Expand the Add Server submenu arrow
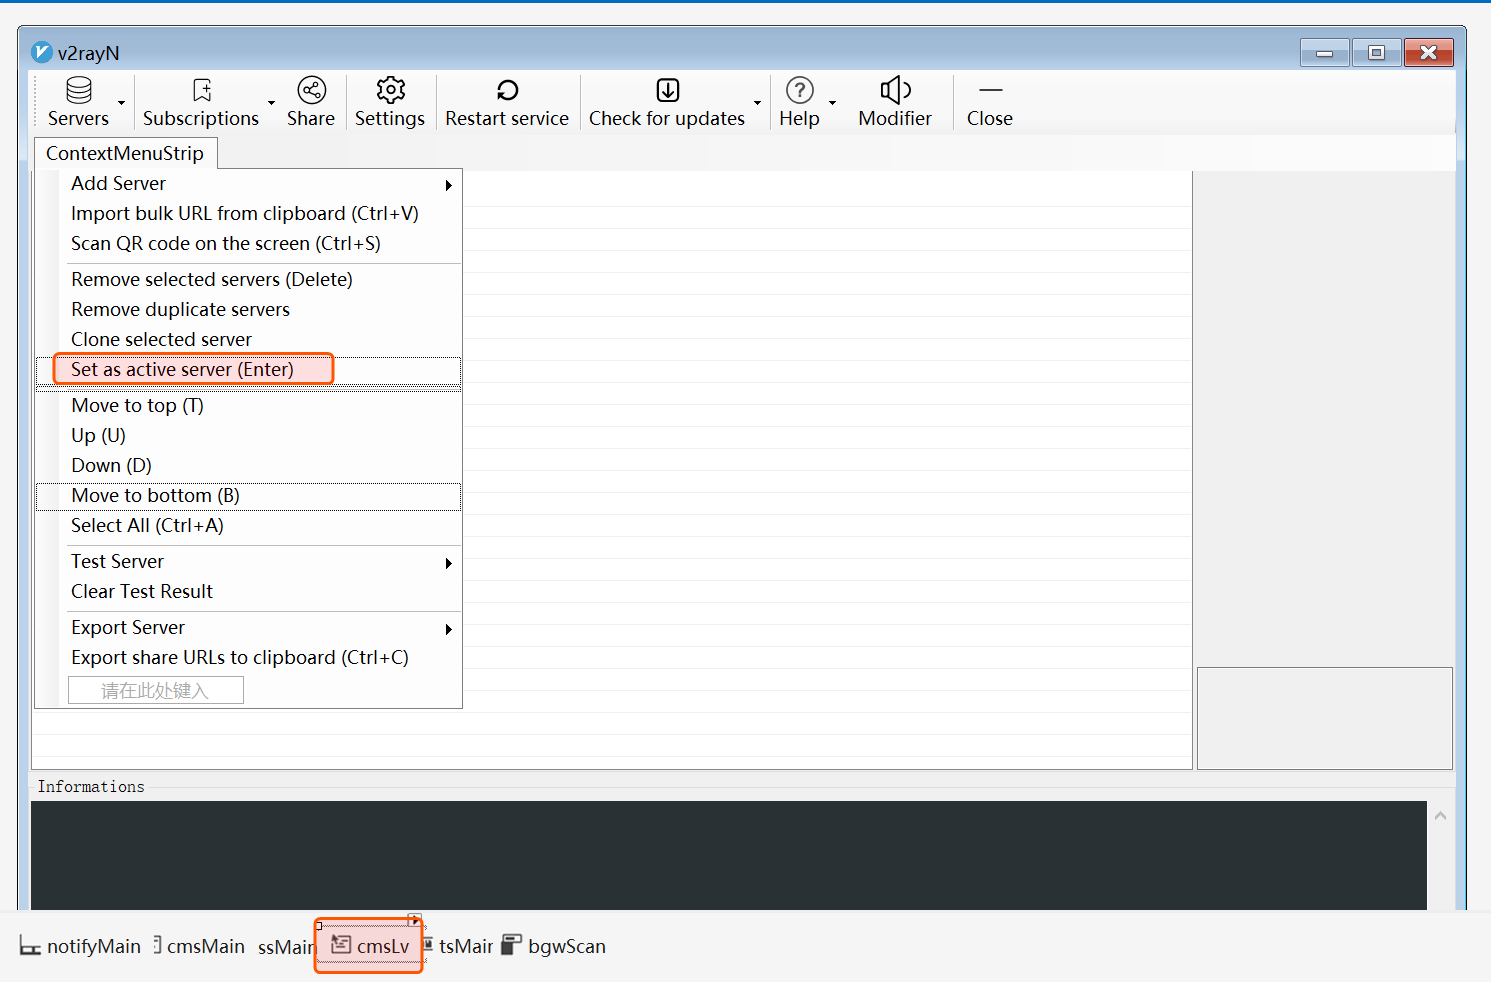 448,185
